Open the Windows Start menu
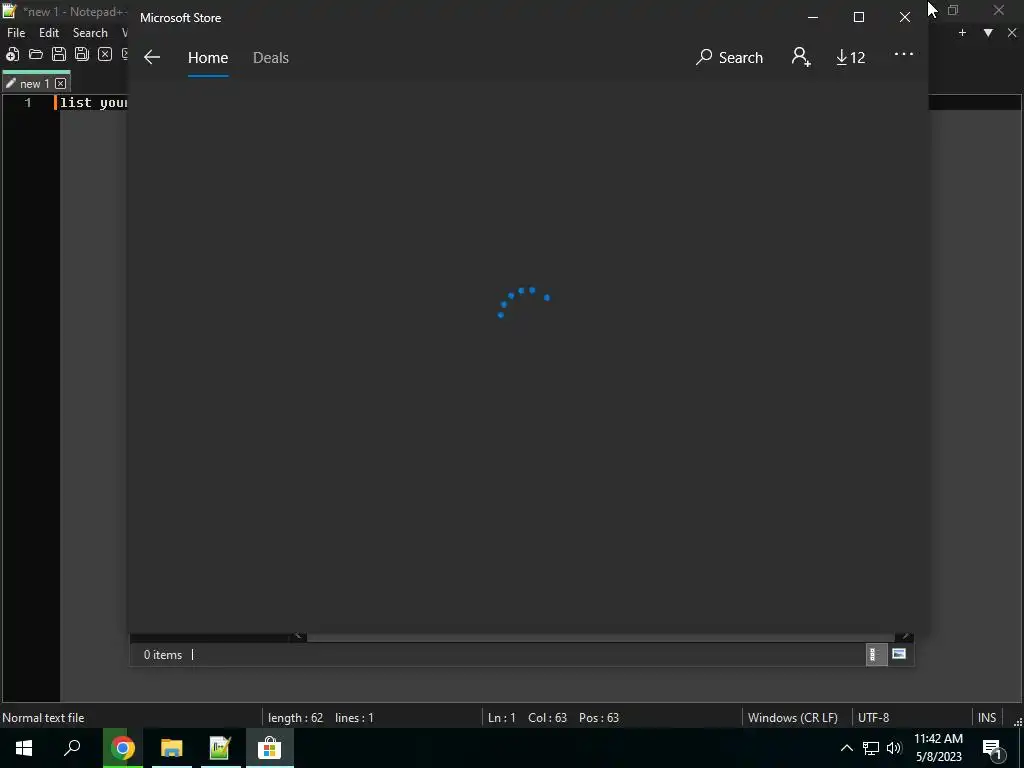This screenshot has width=1024, height=768. coord(24,748)
